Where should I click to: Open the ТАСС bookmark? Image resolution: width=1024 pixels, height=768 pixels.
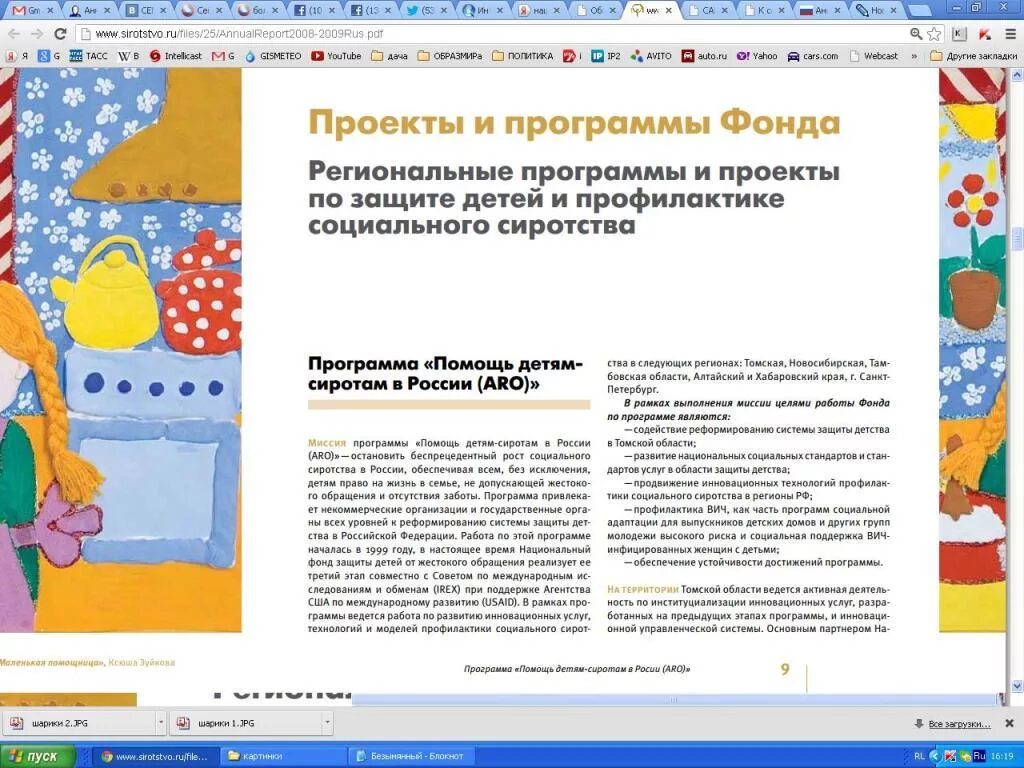coord(88,56)
